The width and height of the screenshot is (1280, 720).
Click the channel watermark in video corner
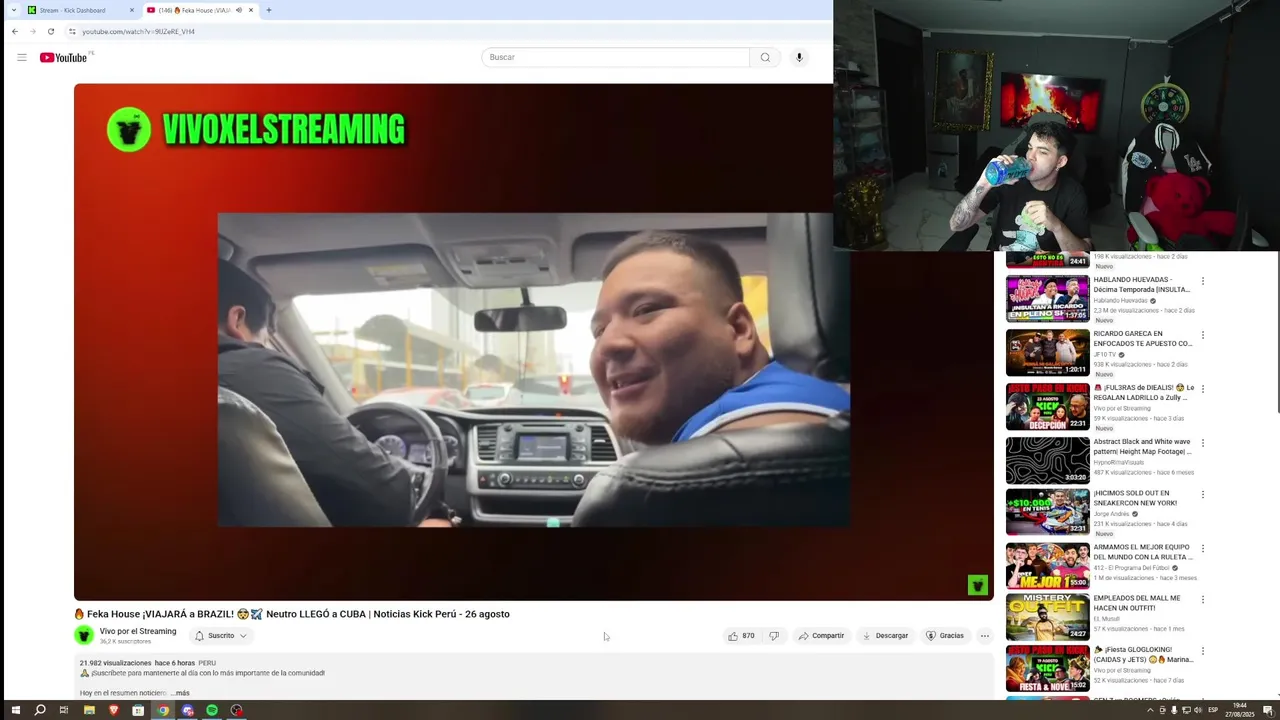tap(978, 585)
